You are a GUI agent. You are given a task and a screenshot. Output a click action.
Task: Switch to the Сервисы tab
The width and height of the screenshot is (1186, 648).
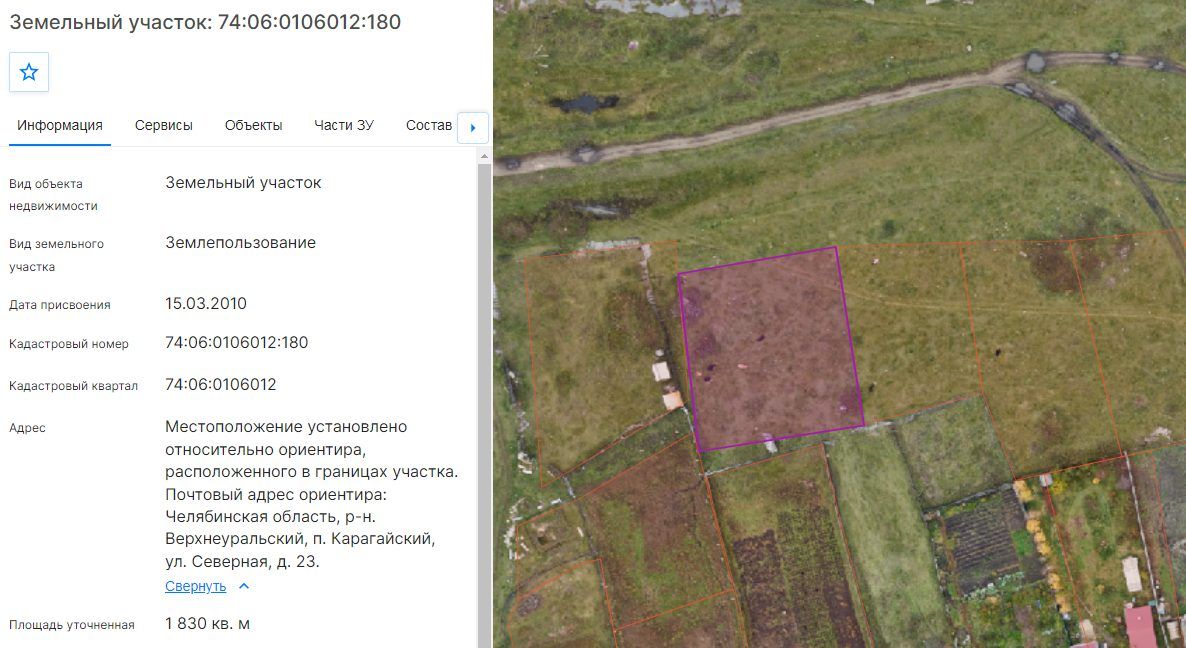point(163,126)
